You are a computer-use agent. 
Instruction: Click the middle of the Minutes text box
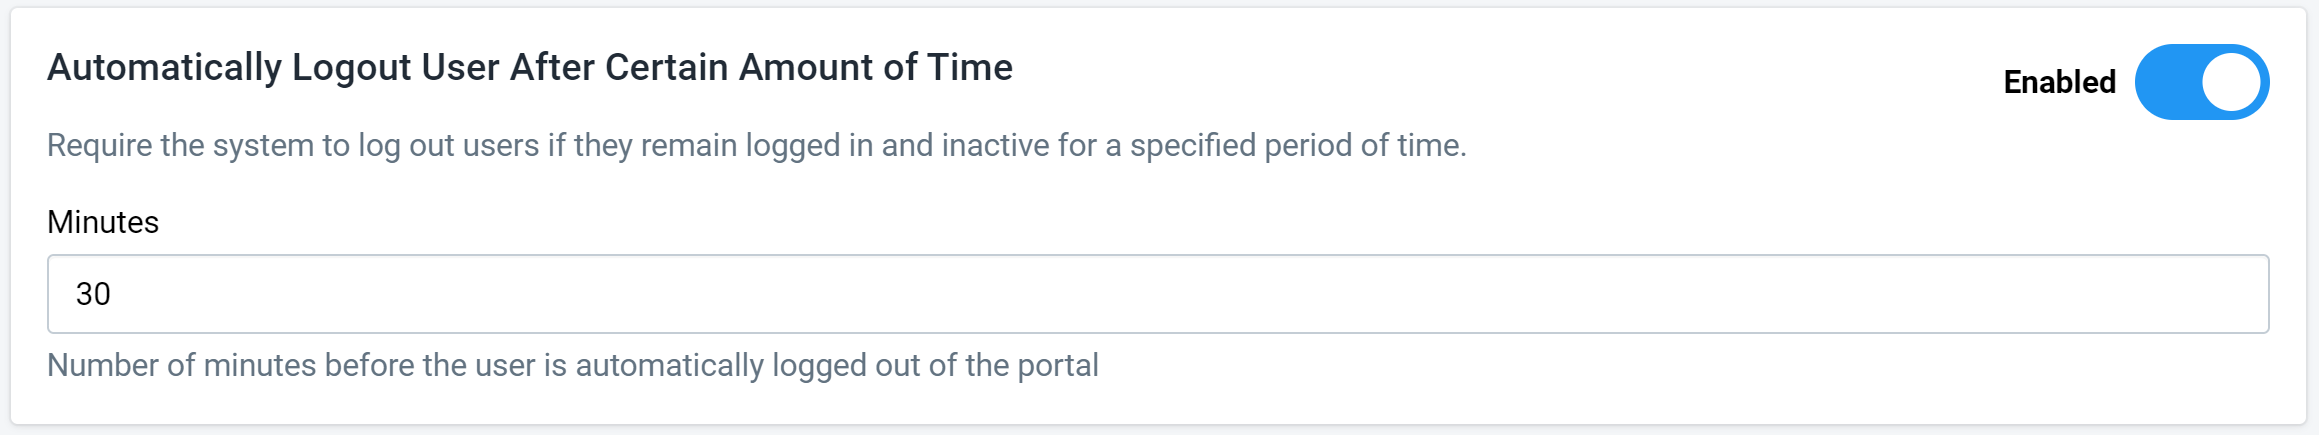pos(1158,294)
